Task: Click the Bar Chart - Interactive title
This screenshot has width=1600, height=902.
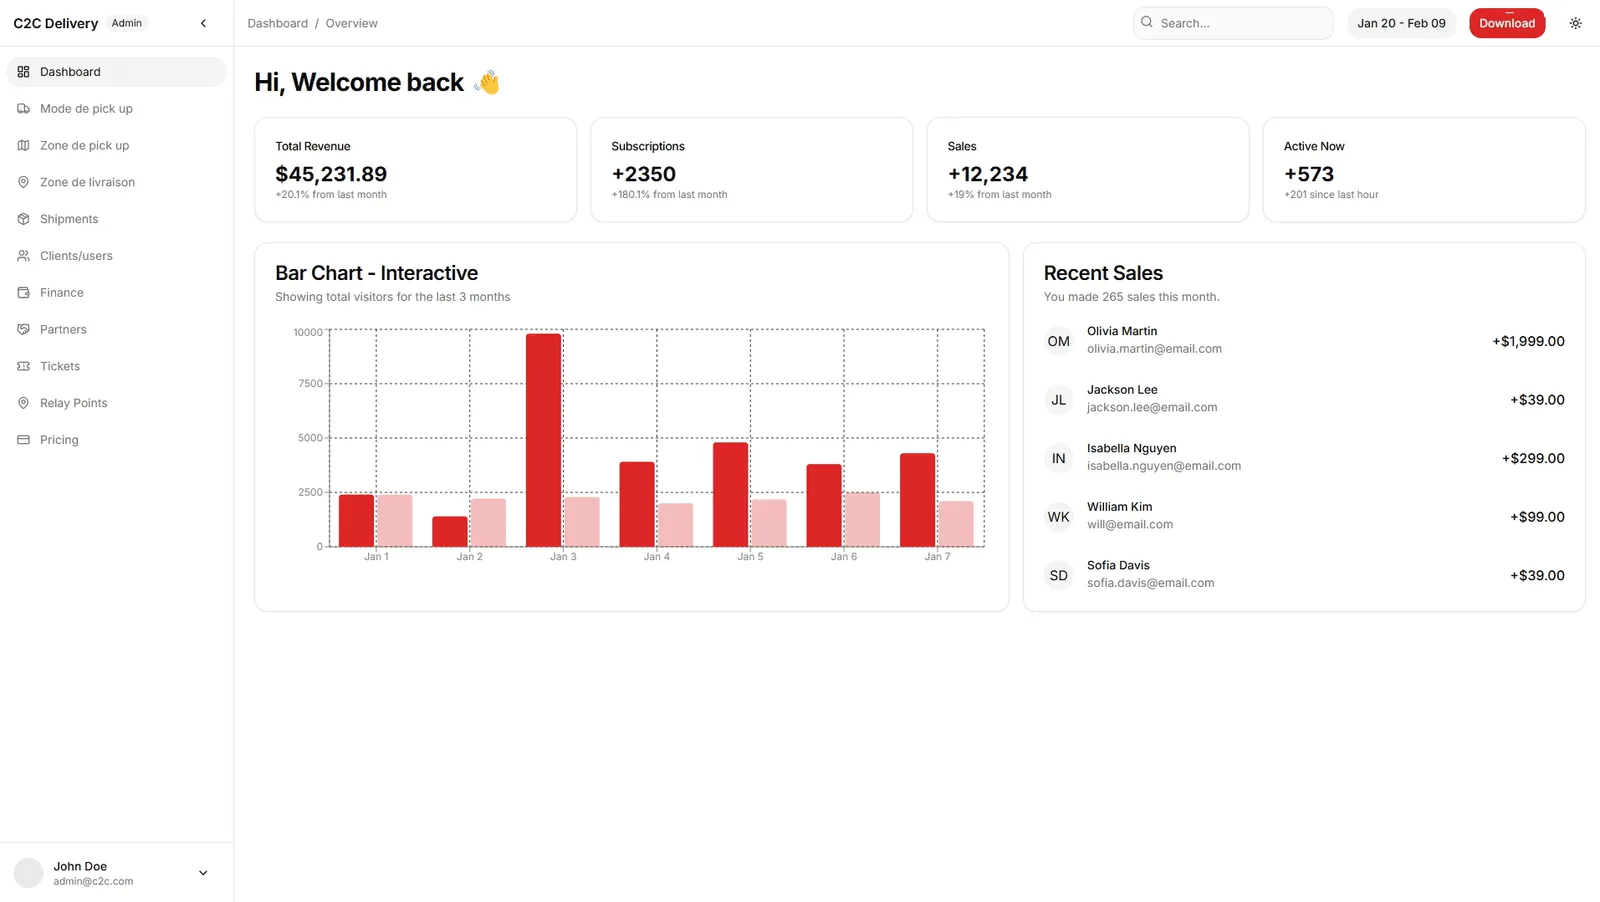Action: pyautogui.click(x=376, y=273)
